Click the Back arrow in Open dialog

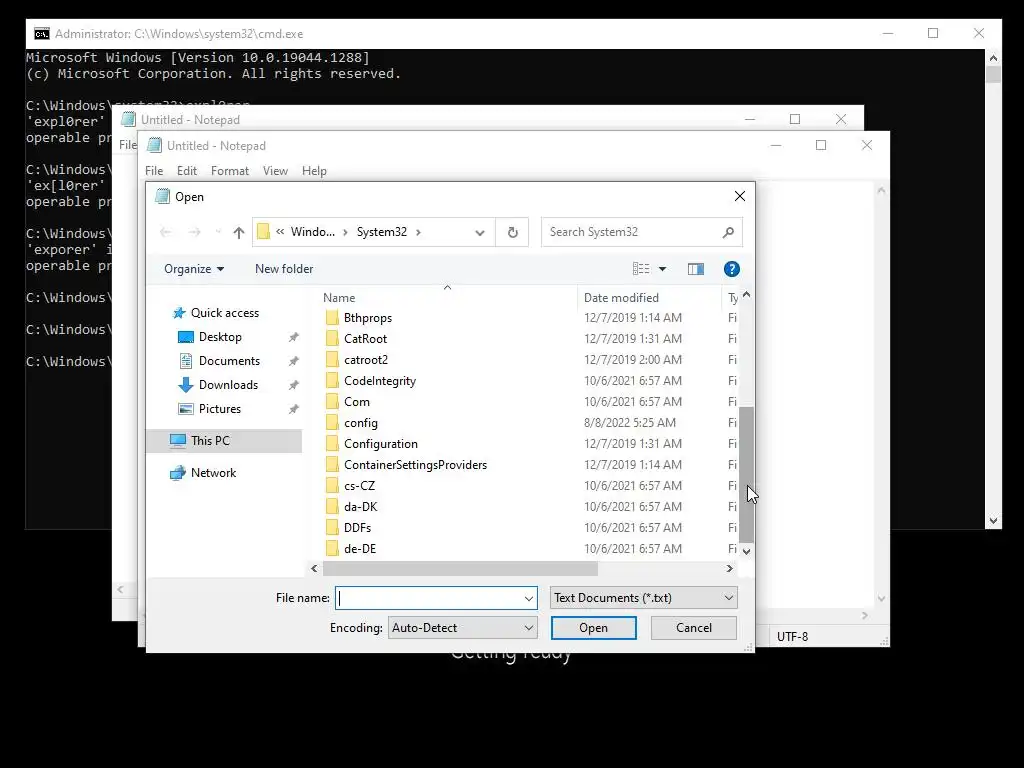(x=166, y=232)
